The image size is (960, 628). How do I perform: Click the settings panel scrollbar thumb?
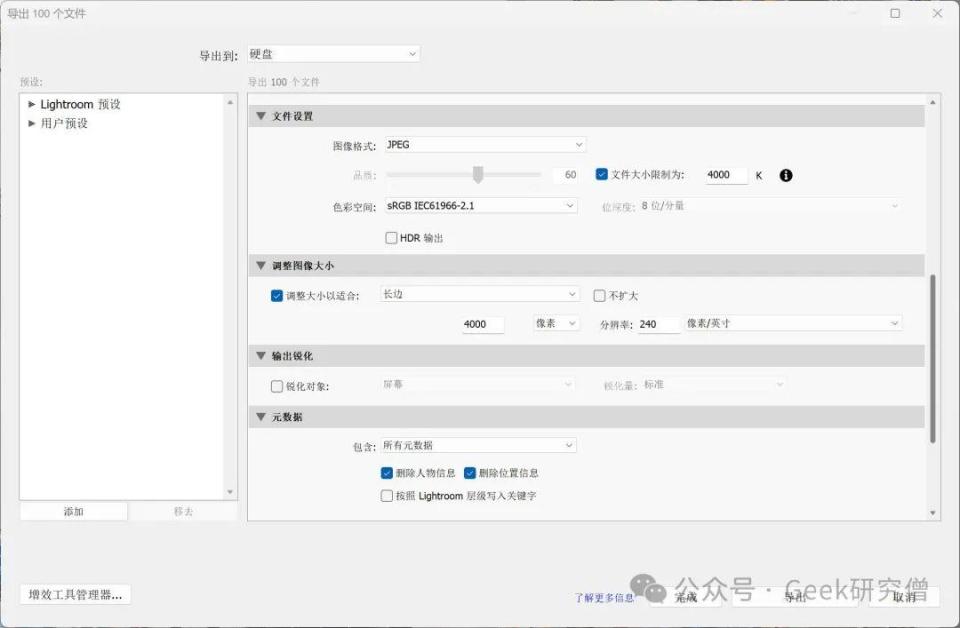click(932, 359)
